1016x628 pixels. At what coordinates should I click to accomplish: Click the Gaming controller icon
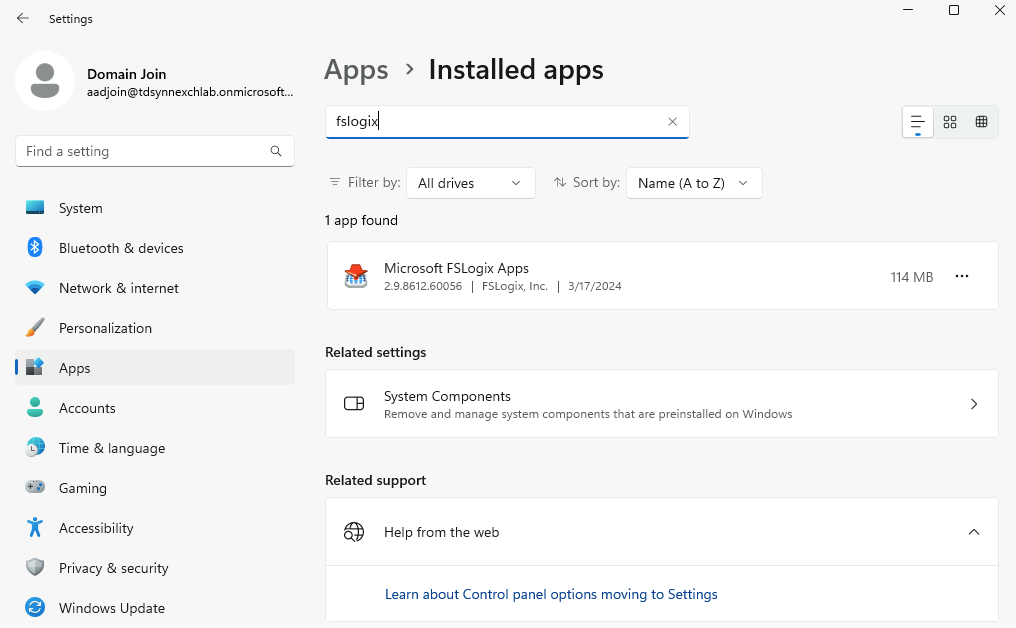click(35, 487)
